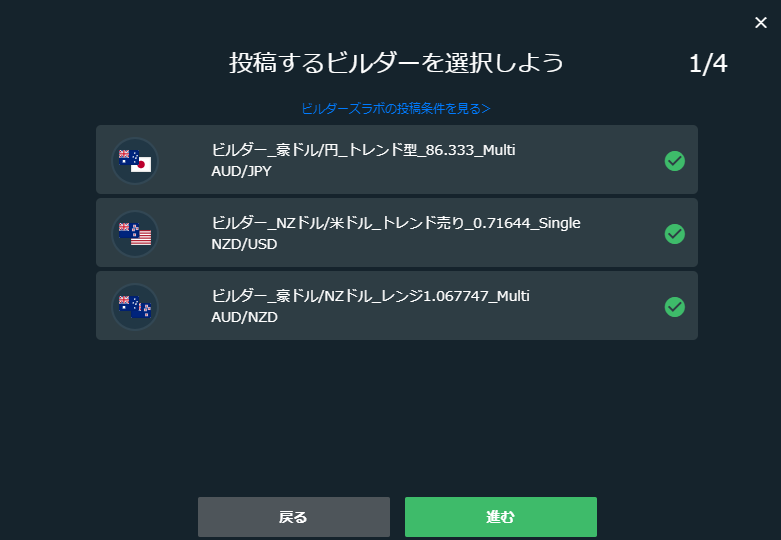The image size is (781, 540).
Task: Toggle the checkmark for NZドル/米ドル builder
Action: click(x=674, y=234)
